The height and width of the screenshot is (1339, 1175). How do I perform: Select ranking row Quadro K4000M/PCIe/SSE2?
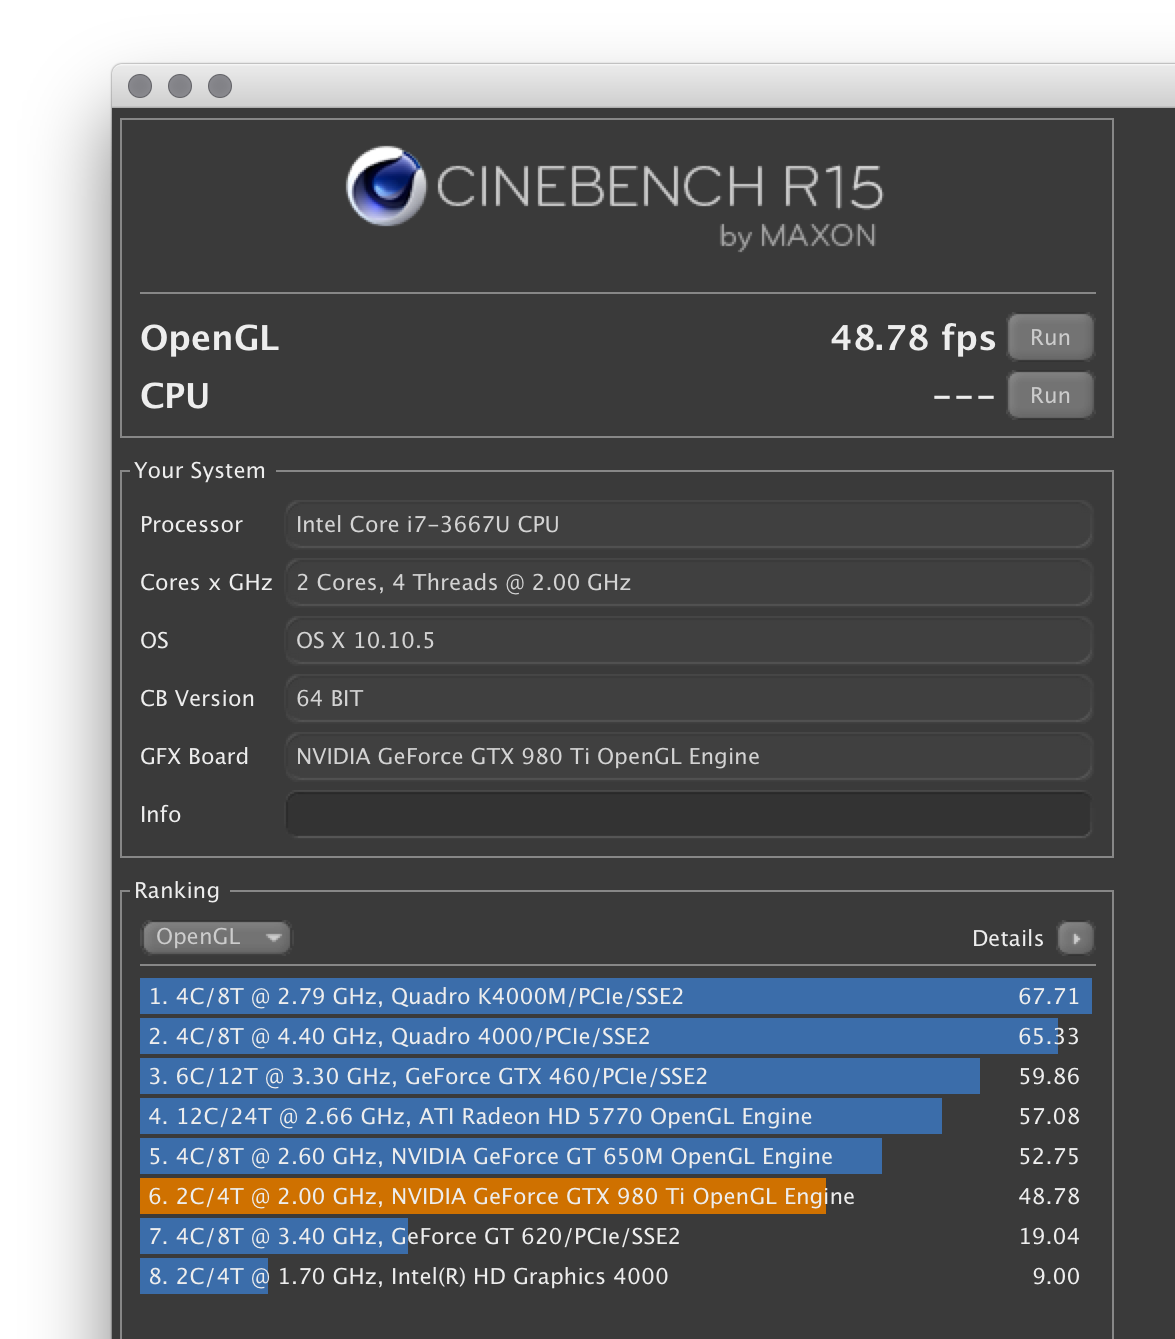click(x=616, y=996)
